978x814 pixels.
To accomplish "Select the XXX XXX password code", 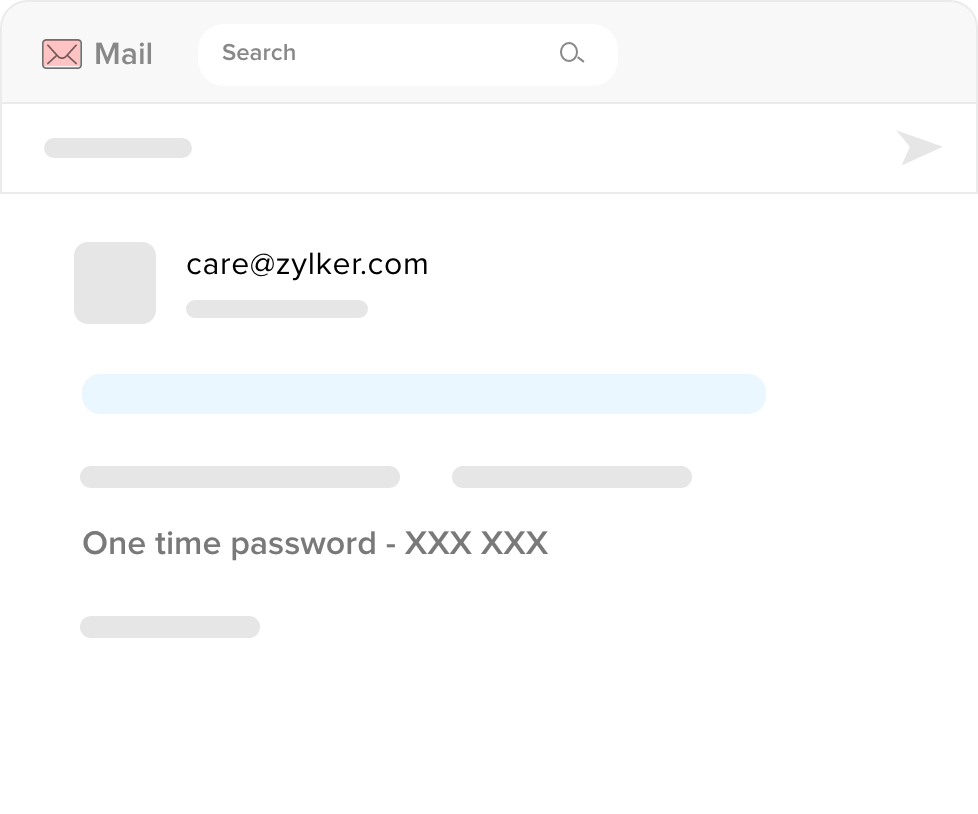I will click(x=476, y=543).
